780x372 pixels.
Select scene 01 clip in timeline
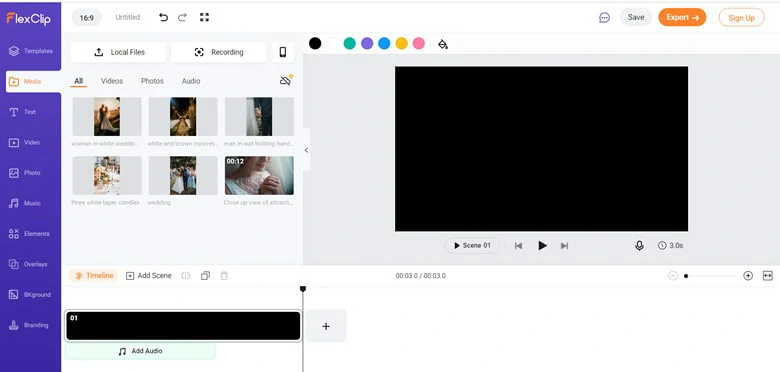[183, 326]
